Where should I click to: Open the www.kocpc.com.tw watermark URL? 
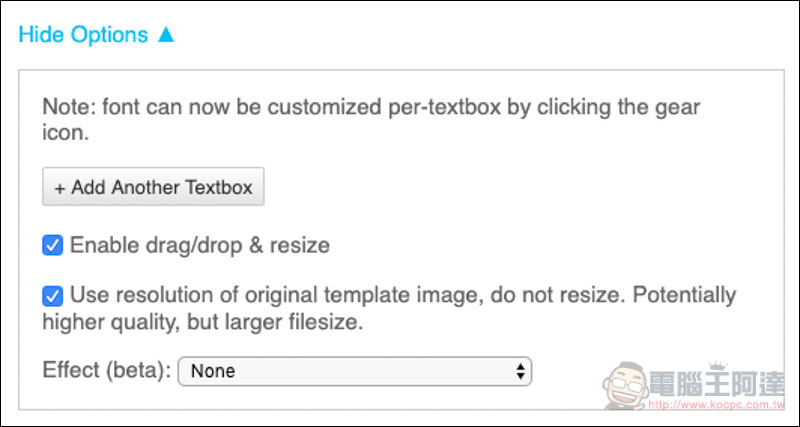pos(714,405)
